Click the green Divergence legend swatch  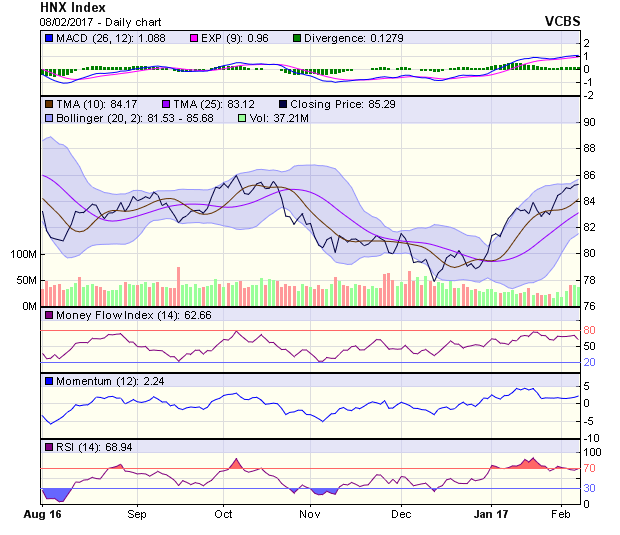296,39
